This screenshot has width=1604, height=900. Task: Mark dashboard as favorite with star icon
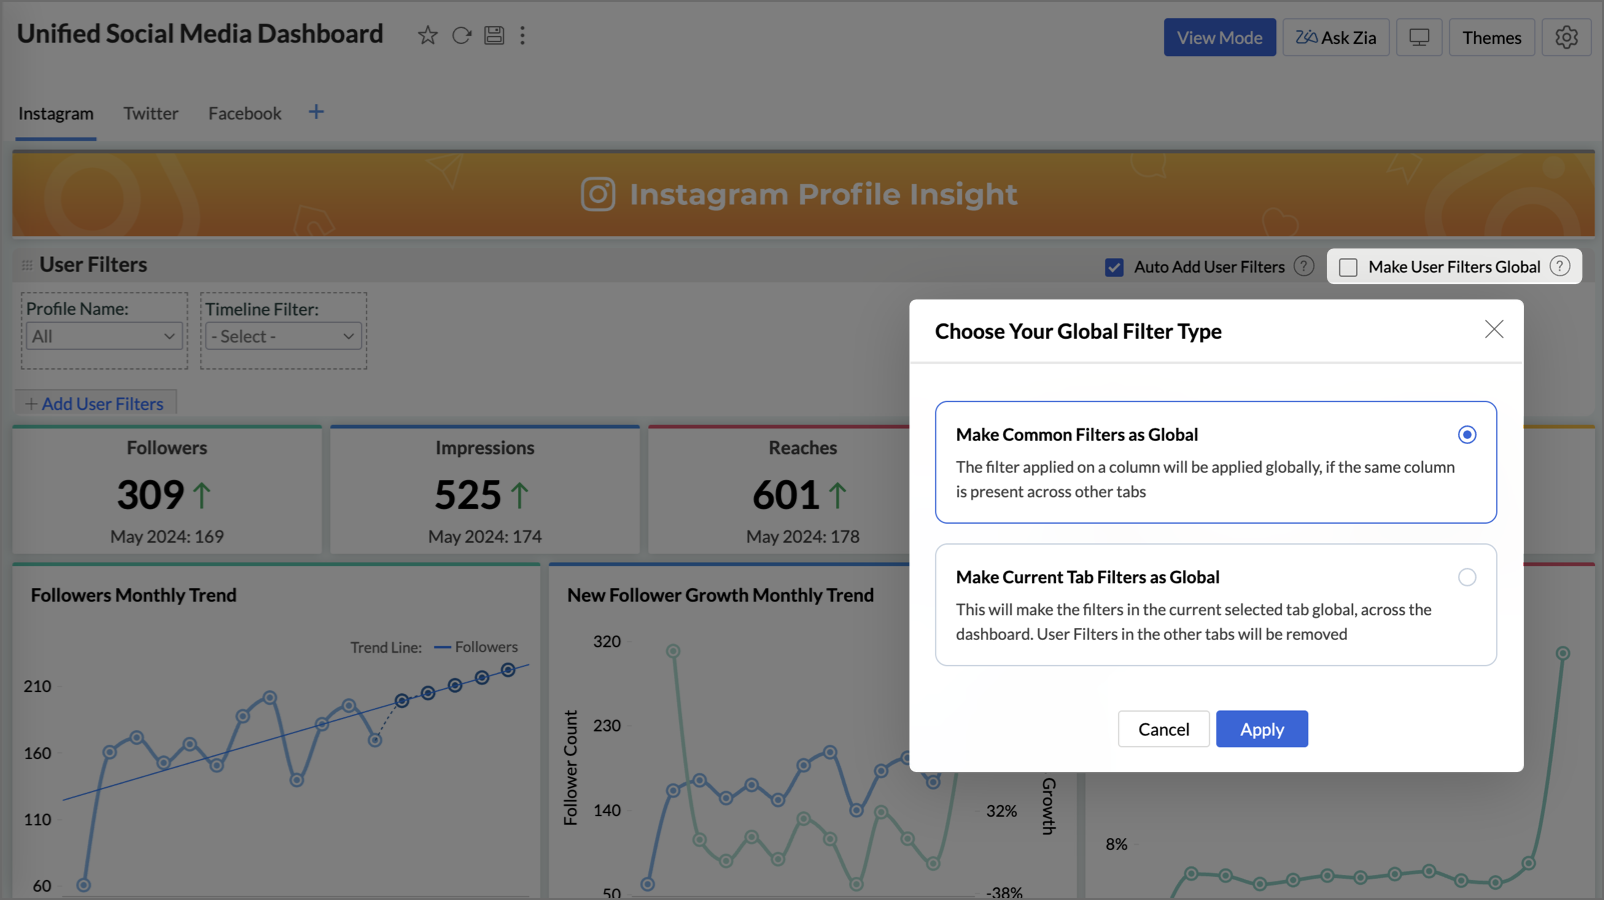point(428,36)
